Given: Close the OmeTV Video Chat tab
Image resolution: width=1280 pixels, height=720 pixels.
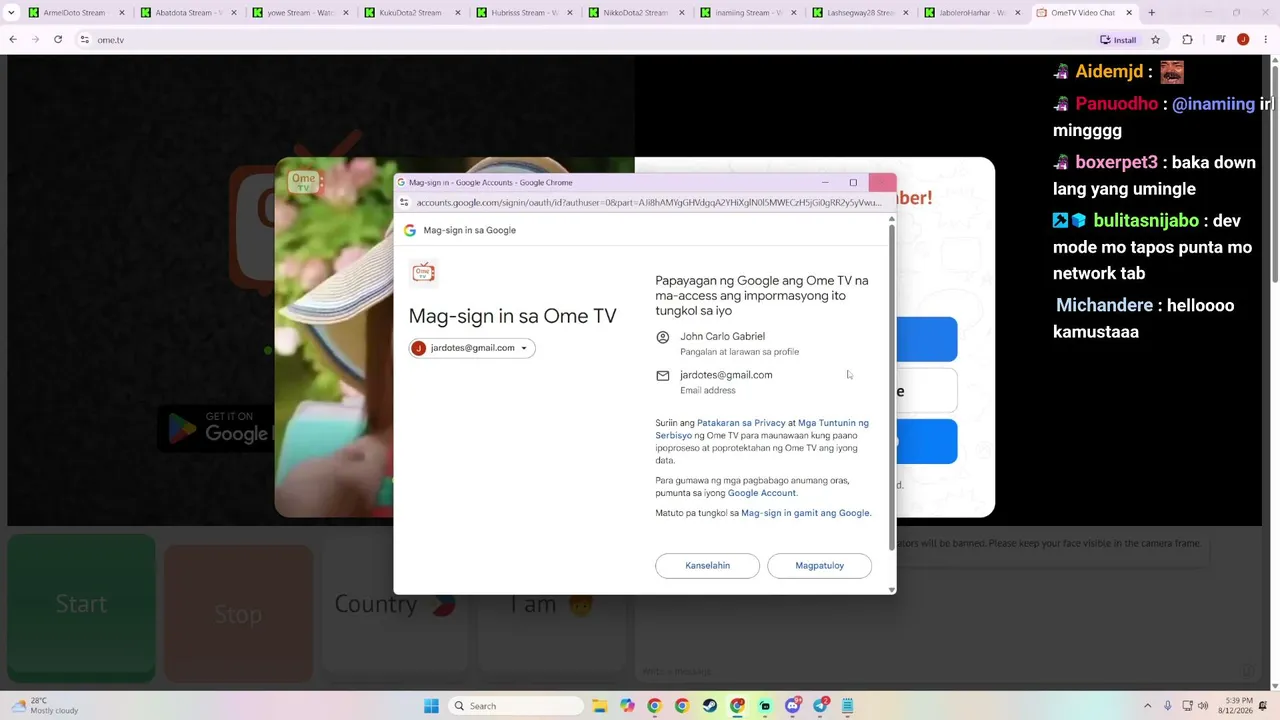Looking at the screenshot, I should 1129,13.
